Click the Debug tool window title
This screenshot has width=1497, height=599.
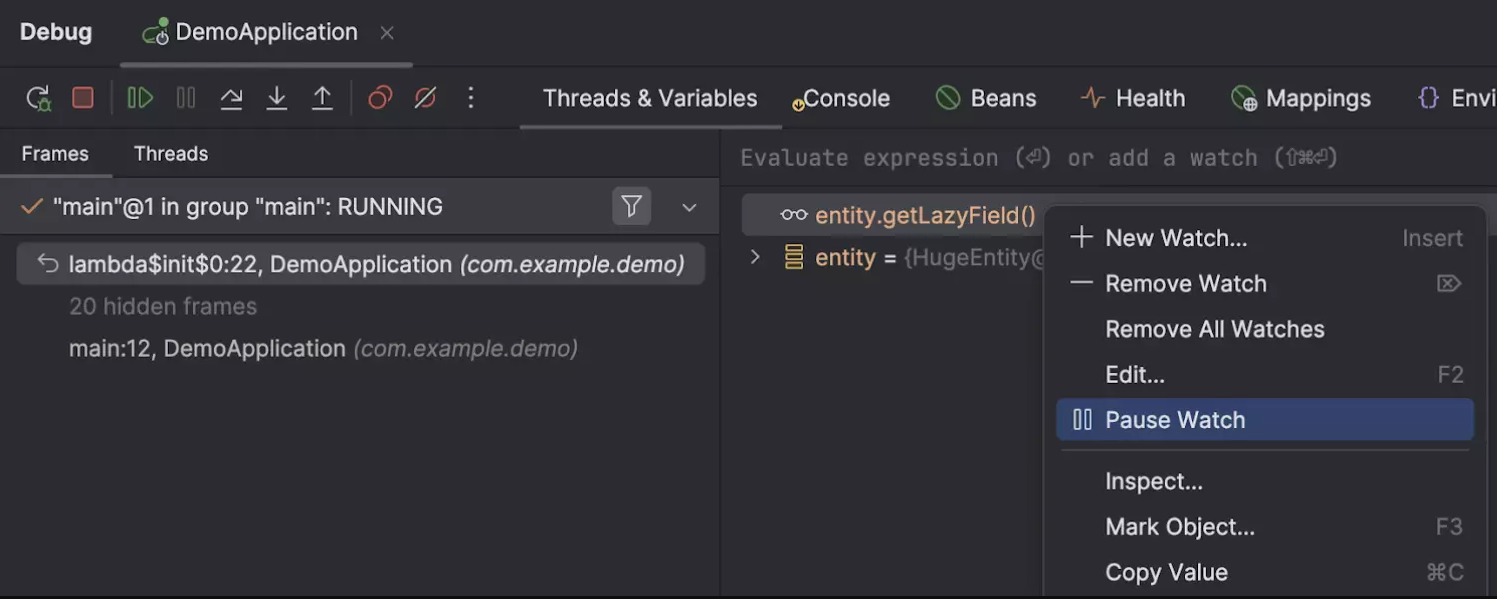point(56,32)
